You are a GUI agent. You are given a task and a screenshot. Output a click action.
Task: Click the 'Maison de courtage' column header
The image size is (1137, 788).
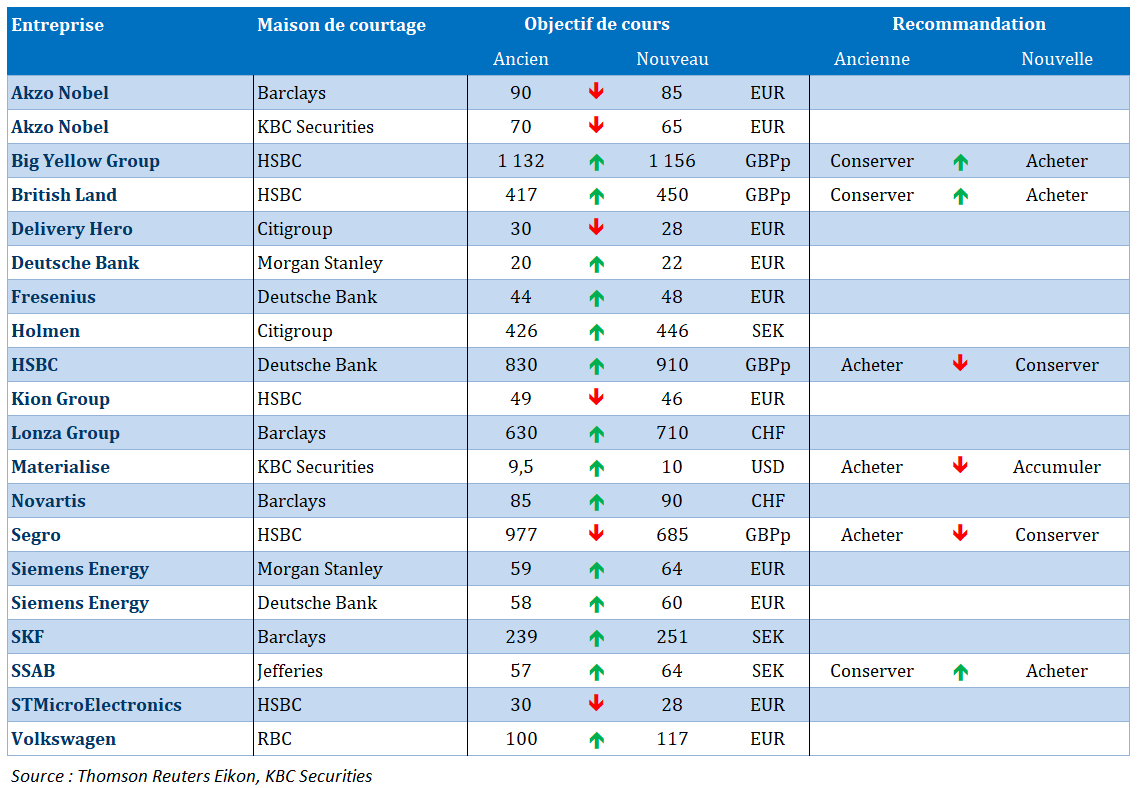click(341, 25)
